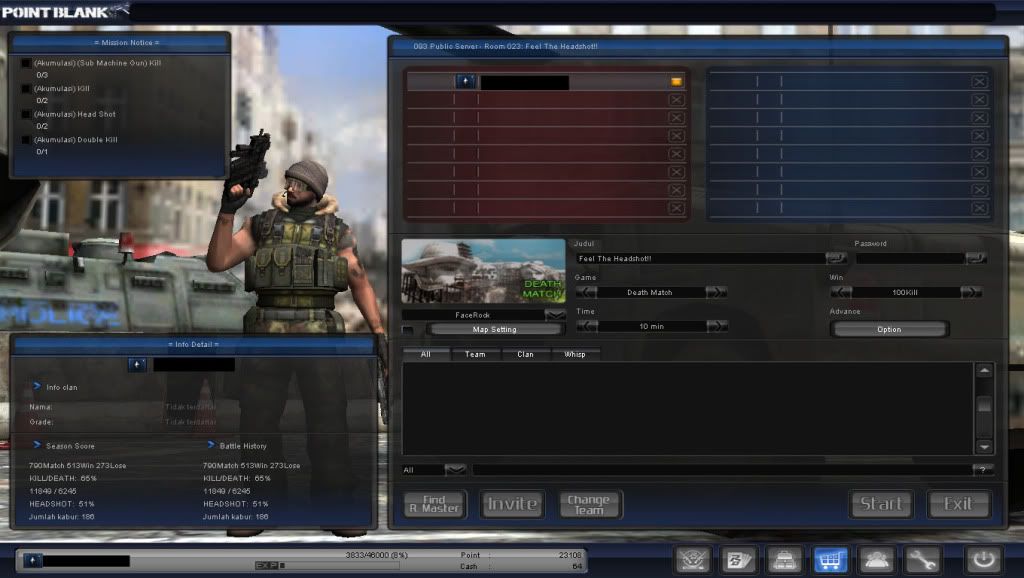Decrease Time with left arrow

click(x=586, y=326)
